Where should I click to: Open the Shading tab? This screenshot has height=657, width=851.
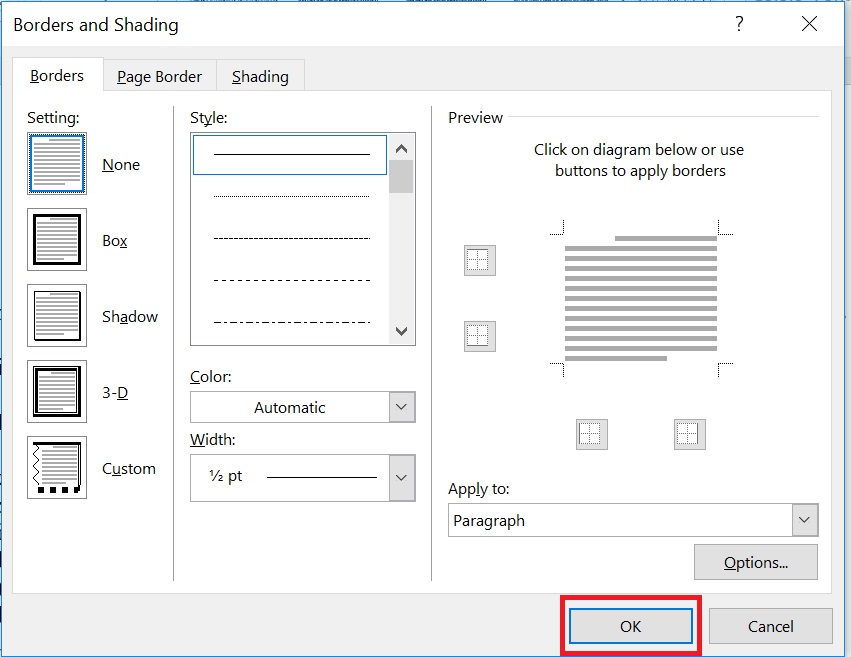point(261,76)
